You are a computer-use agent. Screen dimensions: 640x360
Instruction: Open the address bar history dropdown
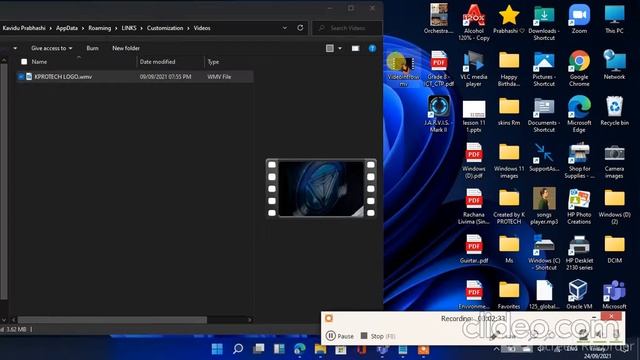[284, 28]
